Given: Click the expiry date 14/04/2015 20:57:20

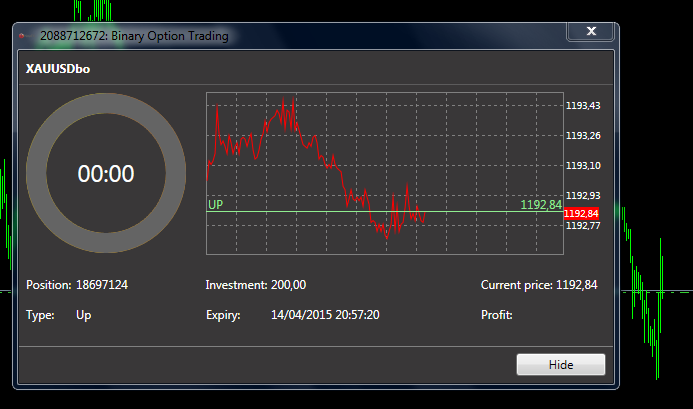Looking at the screenshot, I should click(325, 315).
